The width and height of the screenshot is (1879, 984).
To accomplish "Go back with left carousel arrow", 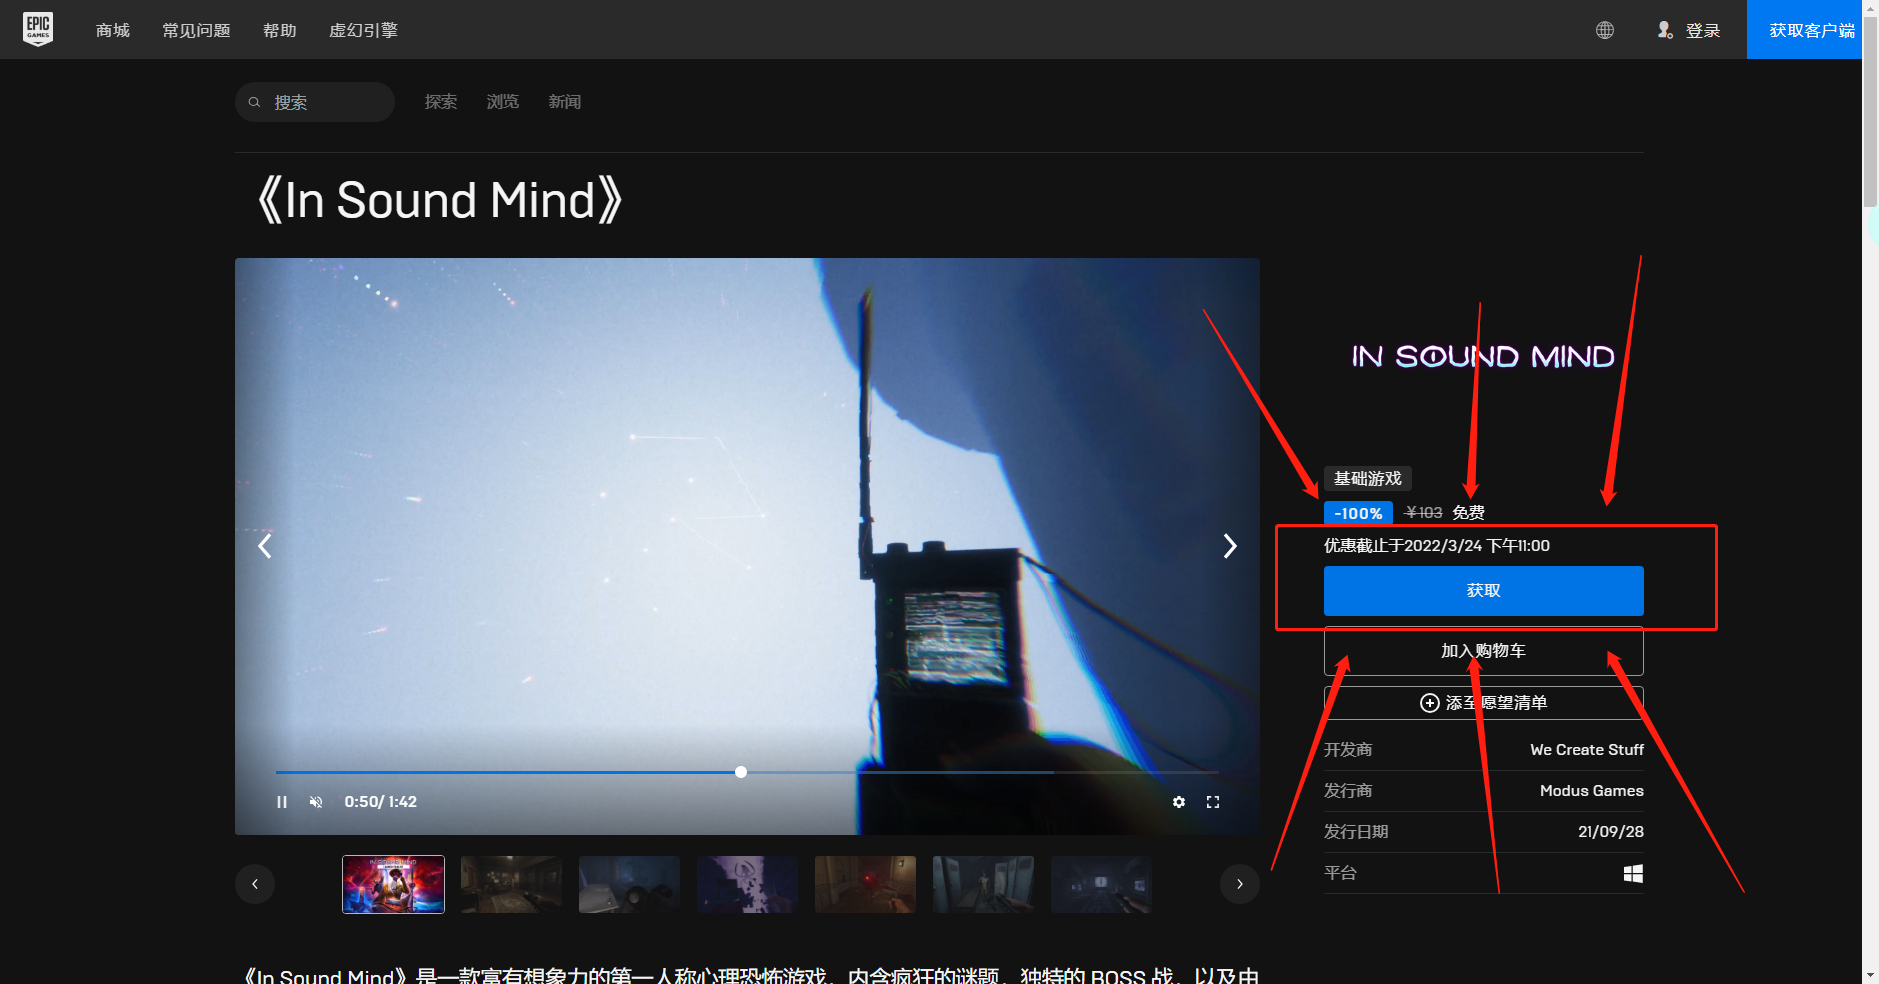I will coord(264,546).
